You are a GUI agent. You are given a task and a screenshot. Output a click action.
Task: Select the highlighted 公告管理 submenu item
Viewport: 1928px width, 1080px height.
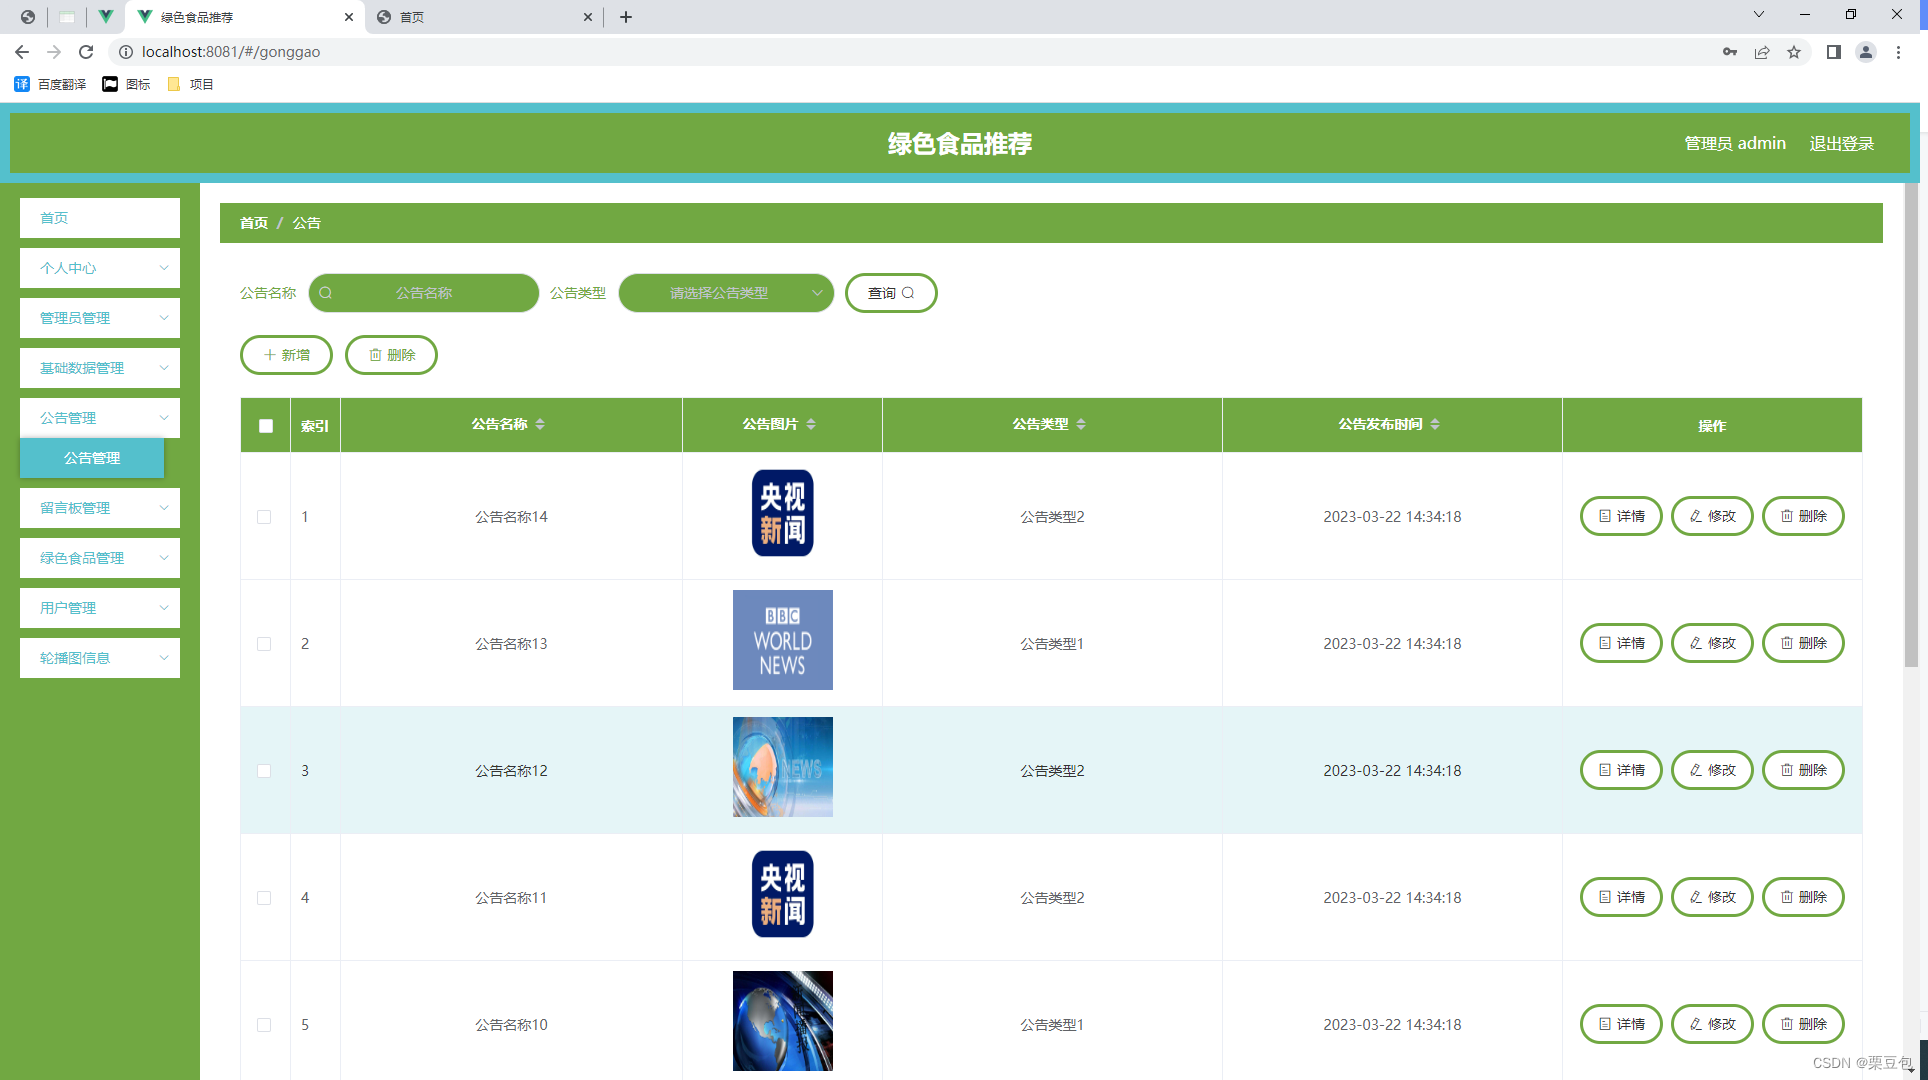tap(92, 458)
